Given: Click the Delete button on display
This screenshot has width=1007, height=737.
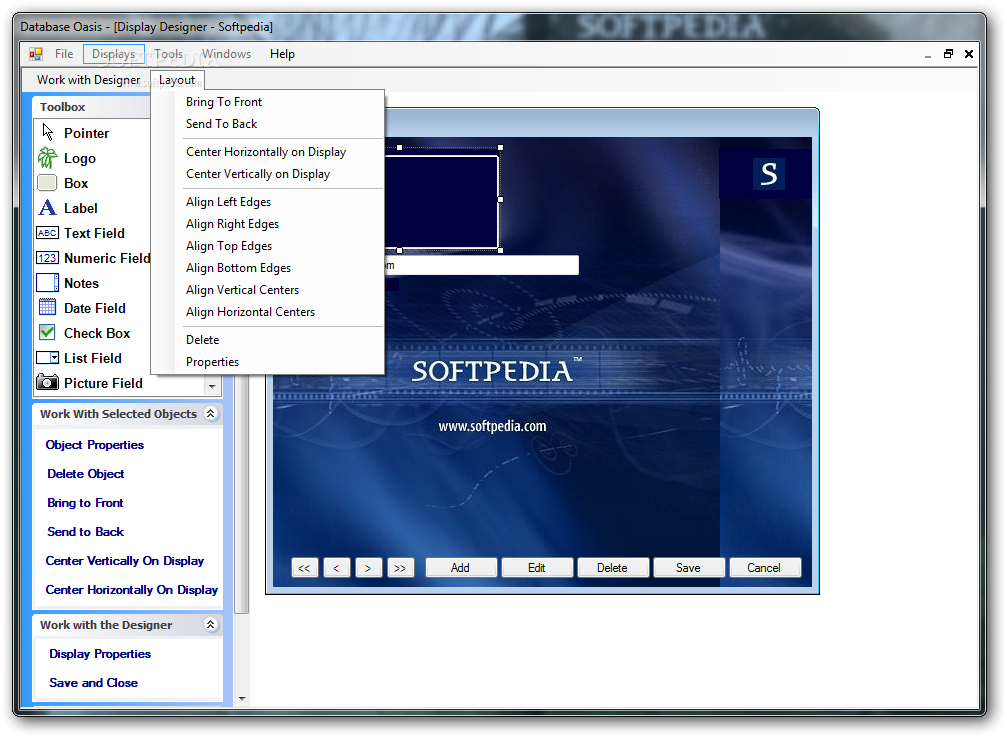Looking at the screenshot, I should pyautogui.click(x=612, y=568).
